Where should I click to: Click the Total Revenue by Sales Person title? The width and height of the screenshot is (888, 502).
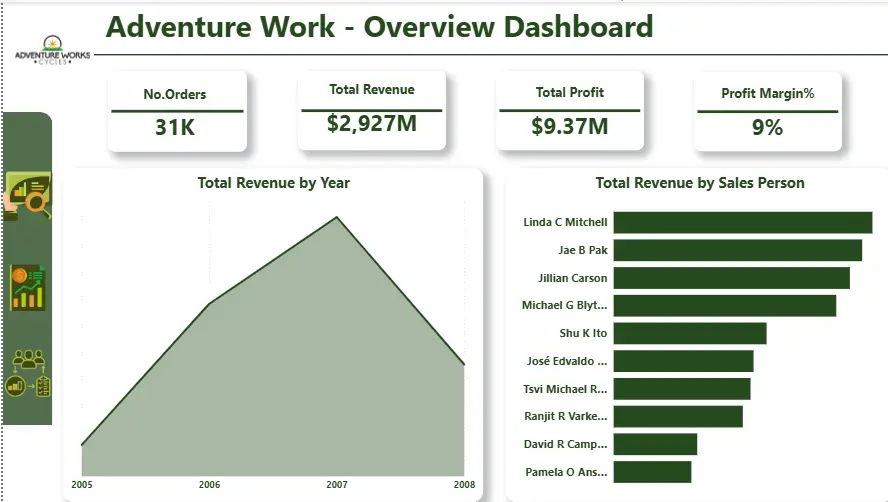[x=700, y=183]
